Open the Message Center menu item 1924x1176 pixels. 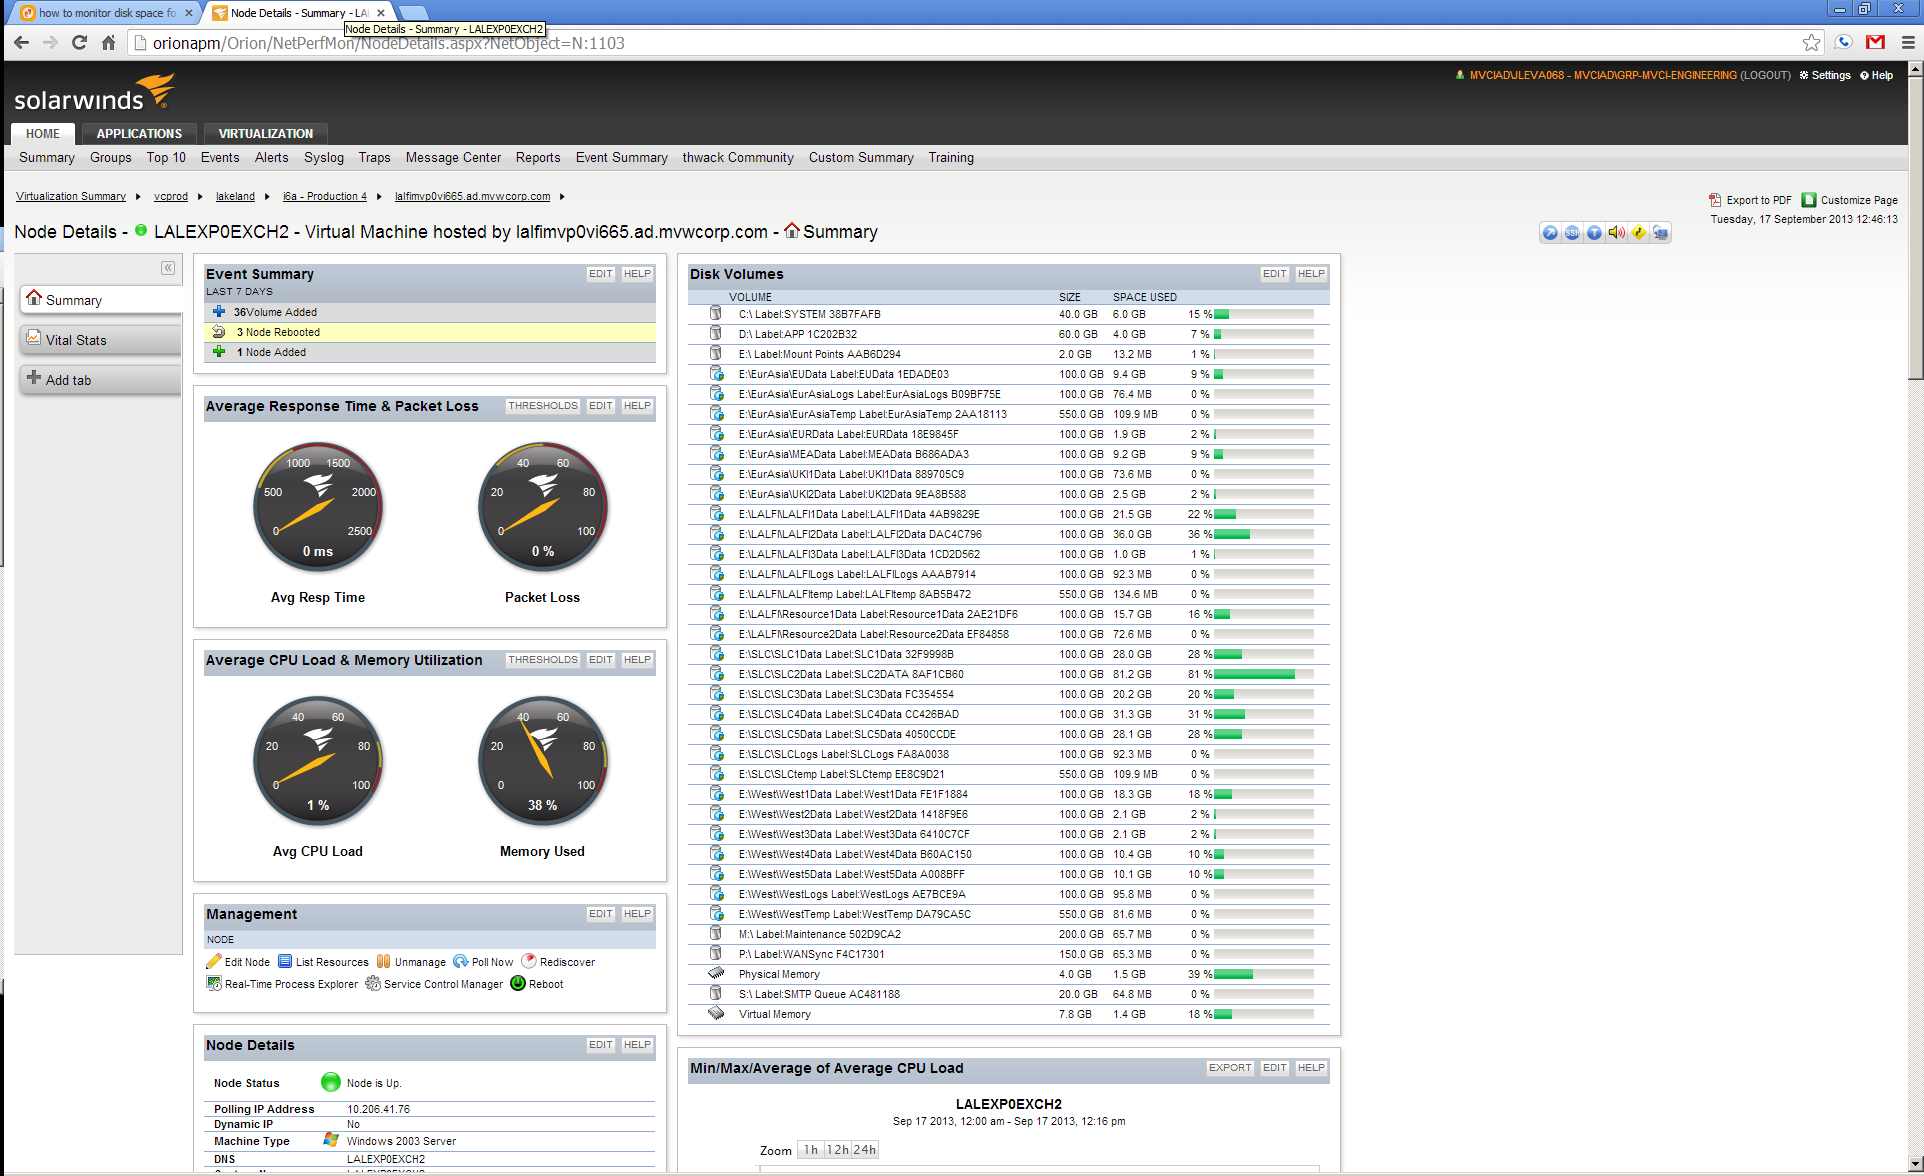(x=453, y=158)
